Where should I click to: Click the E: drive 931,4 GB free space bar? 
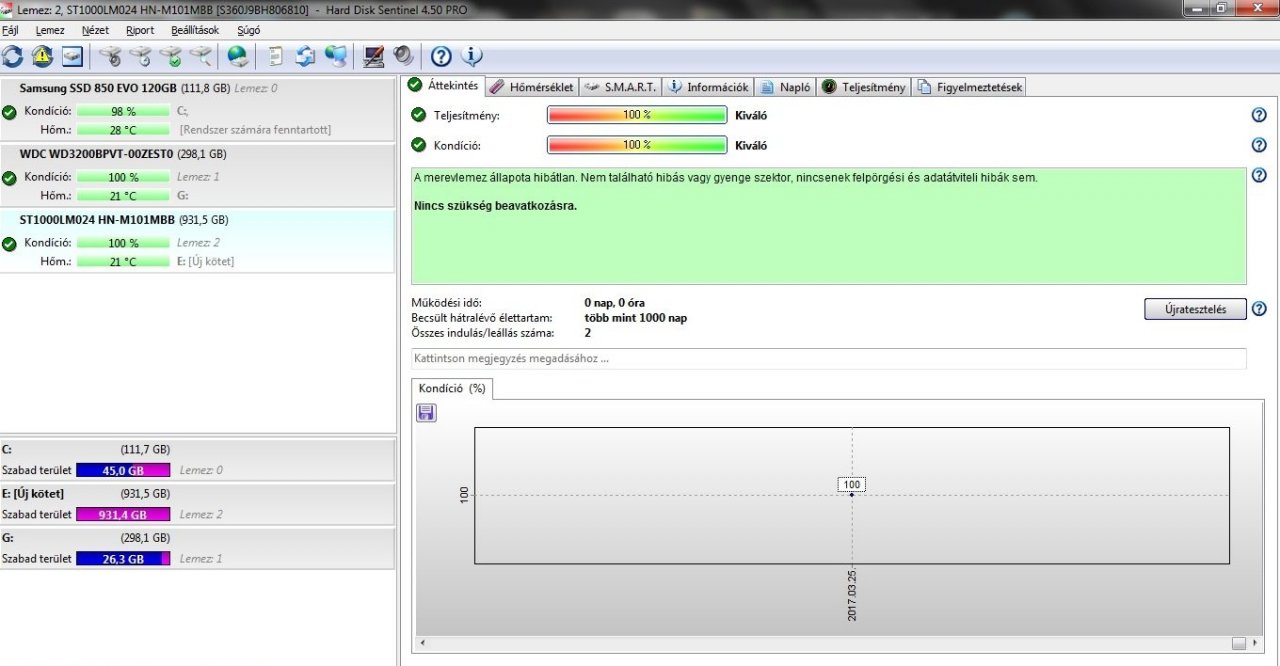(123, 514)
